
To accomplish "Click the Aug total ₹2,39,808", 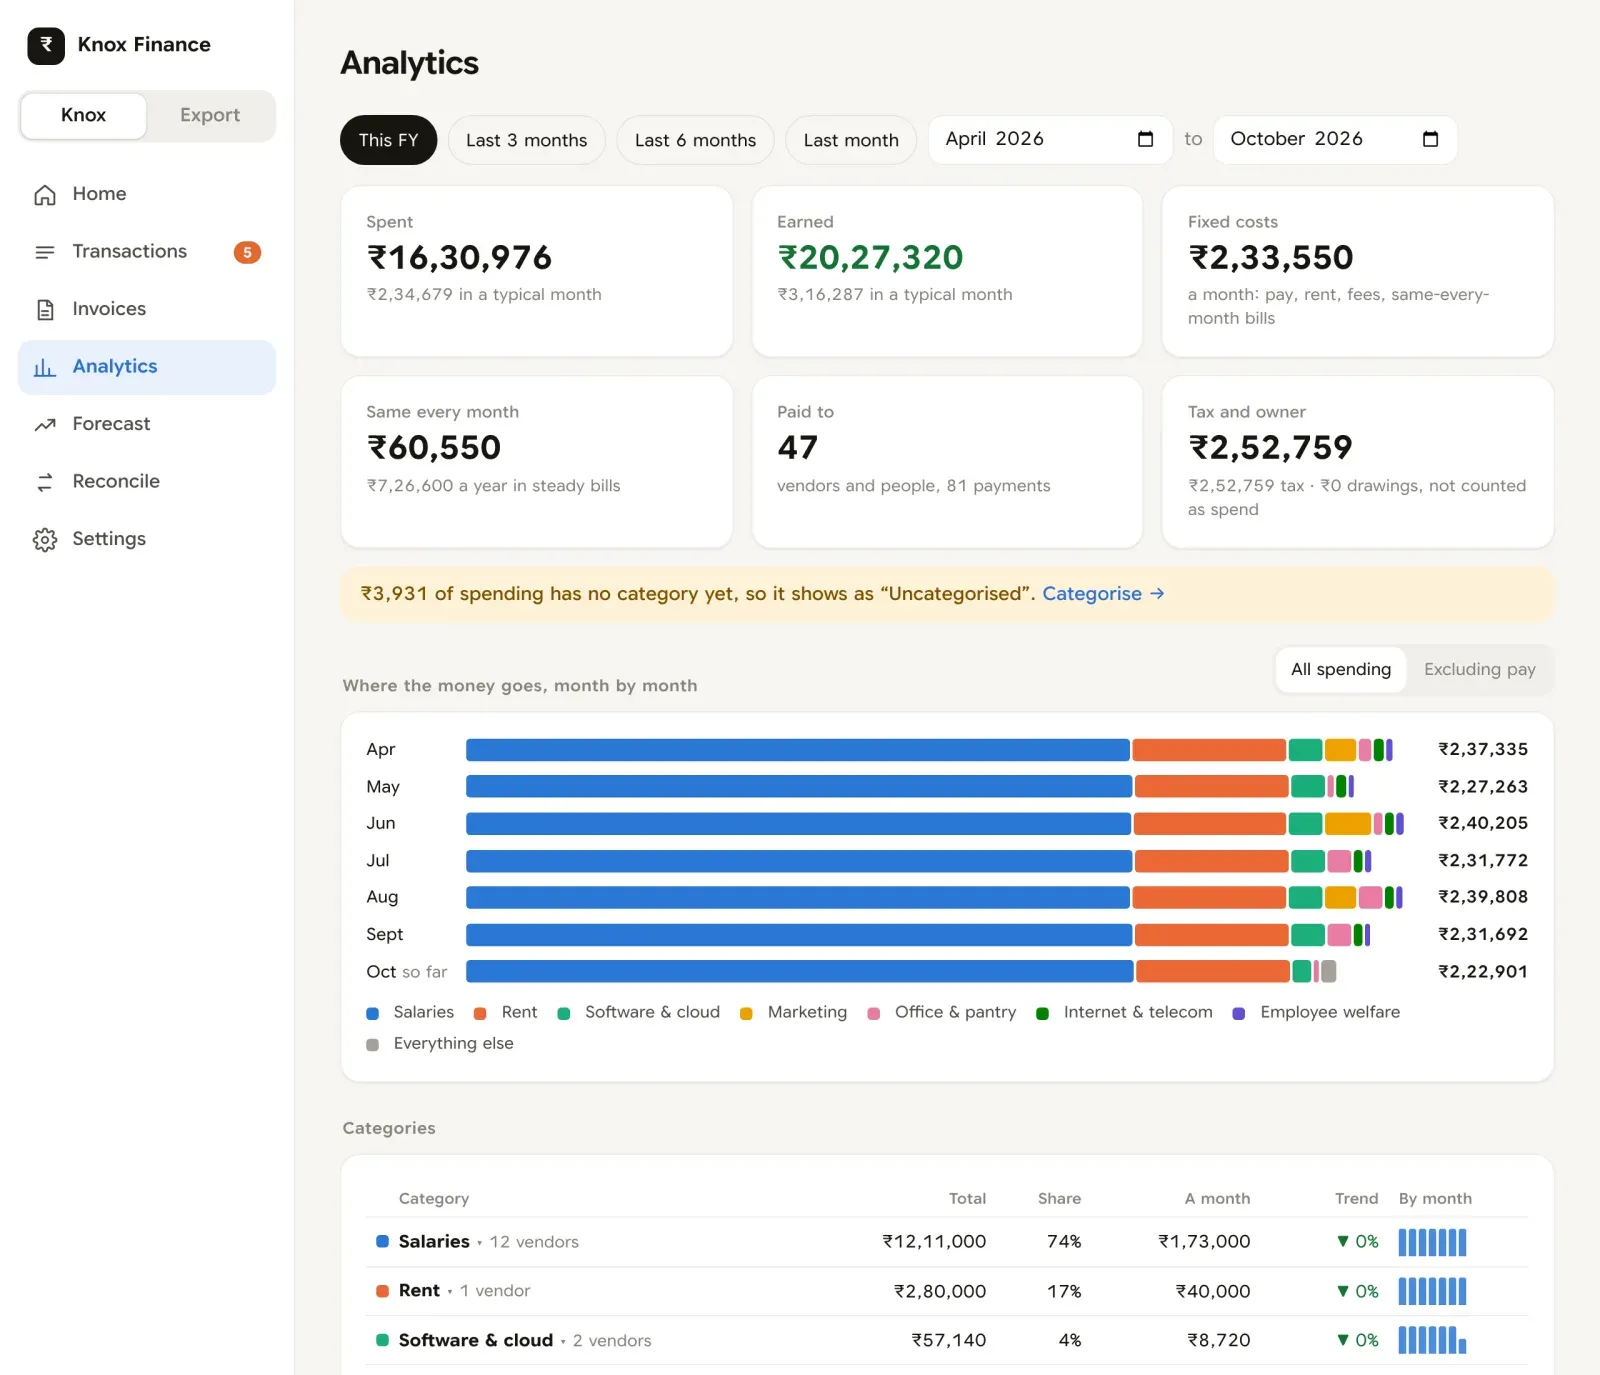I will [1483, 897].
